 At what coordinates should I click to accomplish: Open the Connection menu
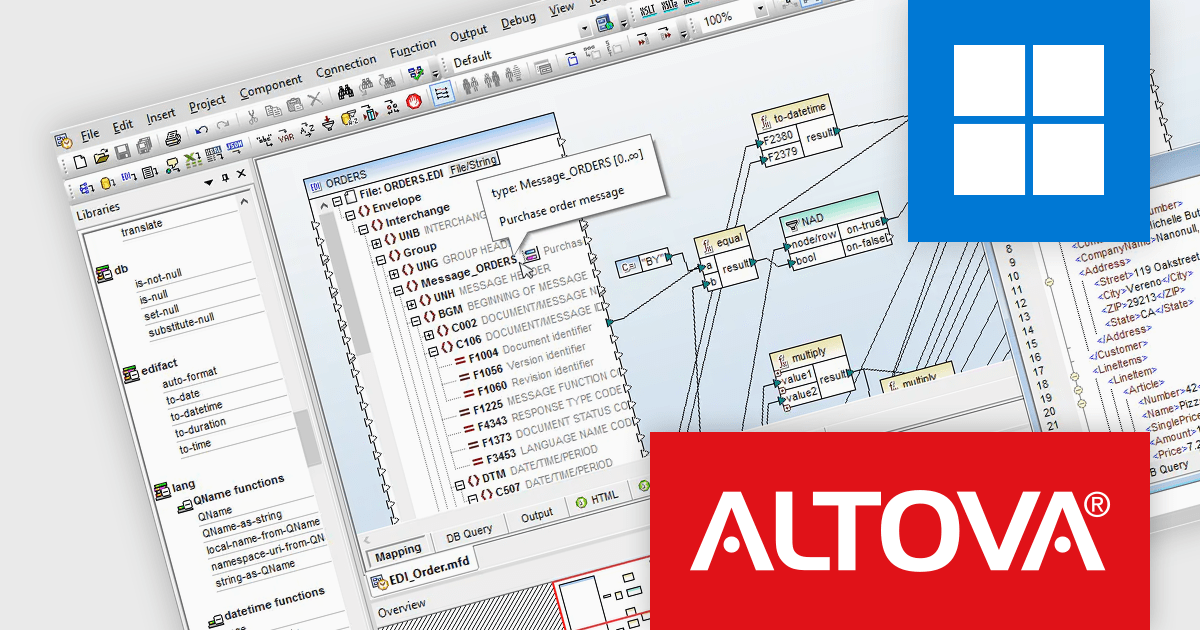pos(346,69)
